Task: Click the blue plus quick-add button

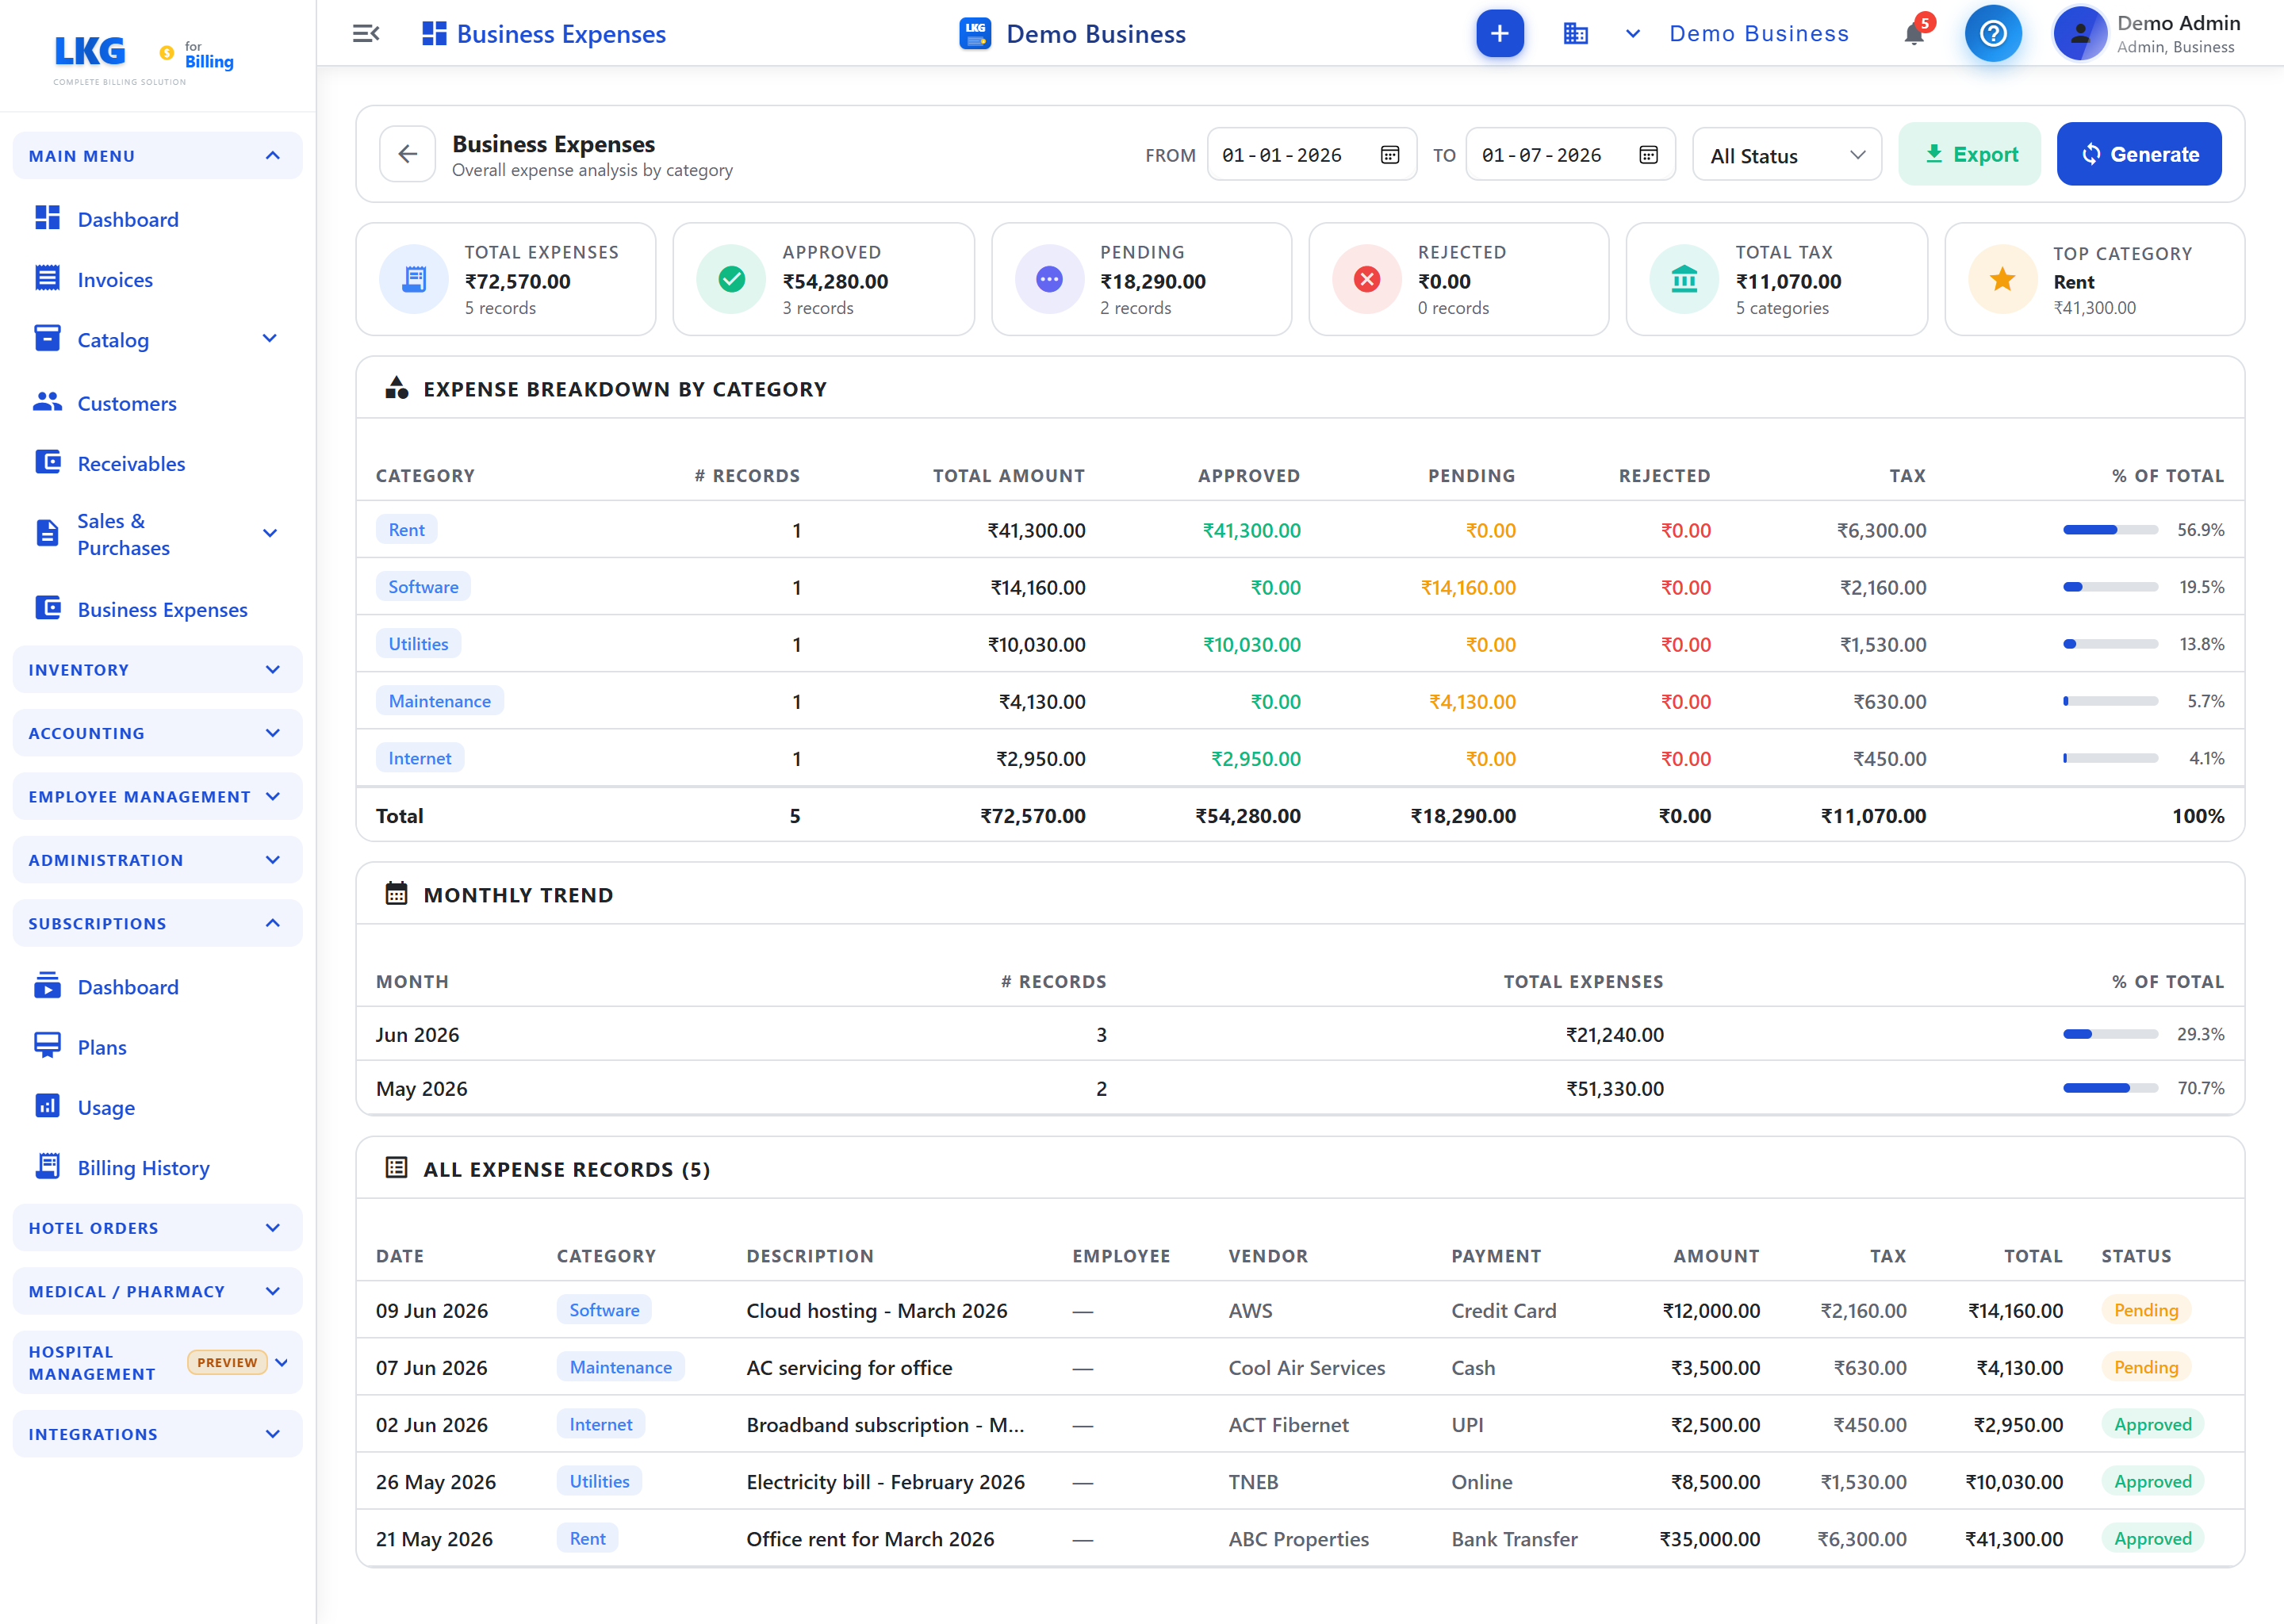Action: pos(1499,34)
